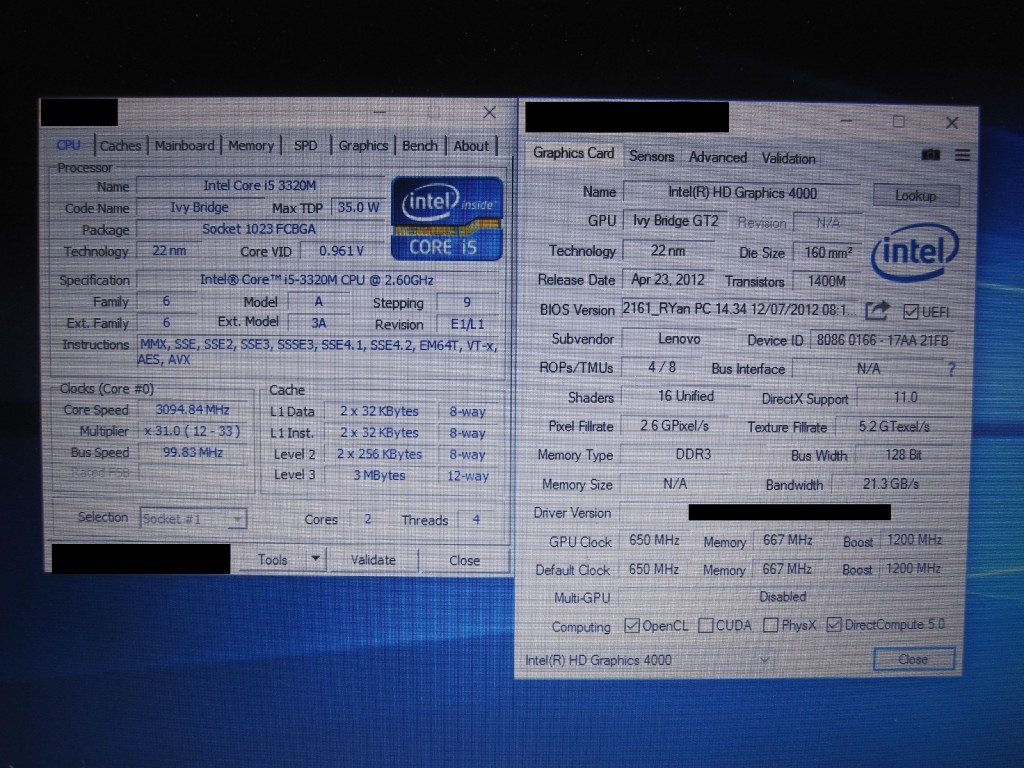Click the Bus Interface question mark
This screenshot has height=768, width=1024.
coord(952,370)
